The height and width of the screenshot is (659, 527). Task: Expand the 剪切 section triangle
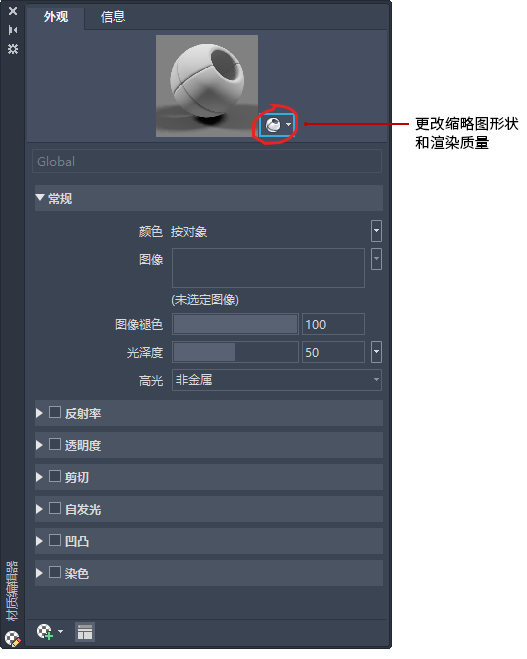(40, 477)
